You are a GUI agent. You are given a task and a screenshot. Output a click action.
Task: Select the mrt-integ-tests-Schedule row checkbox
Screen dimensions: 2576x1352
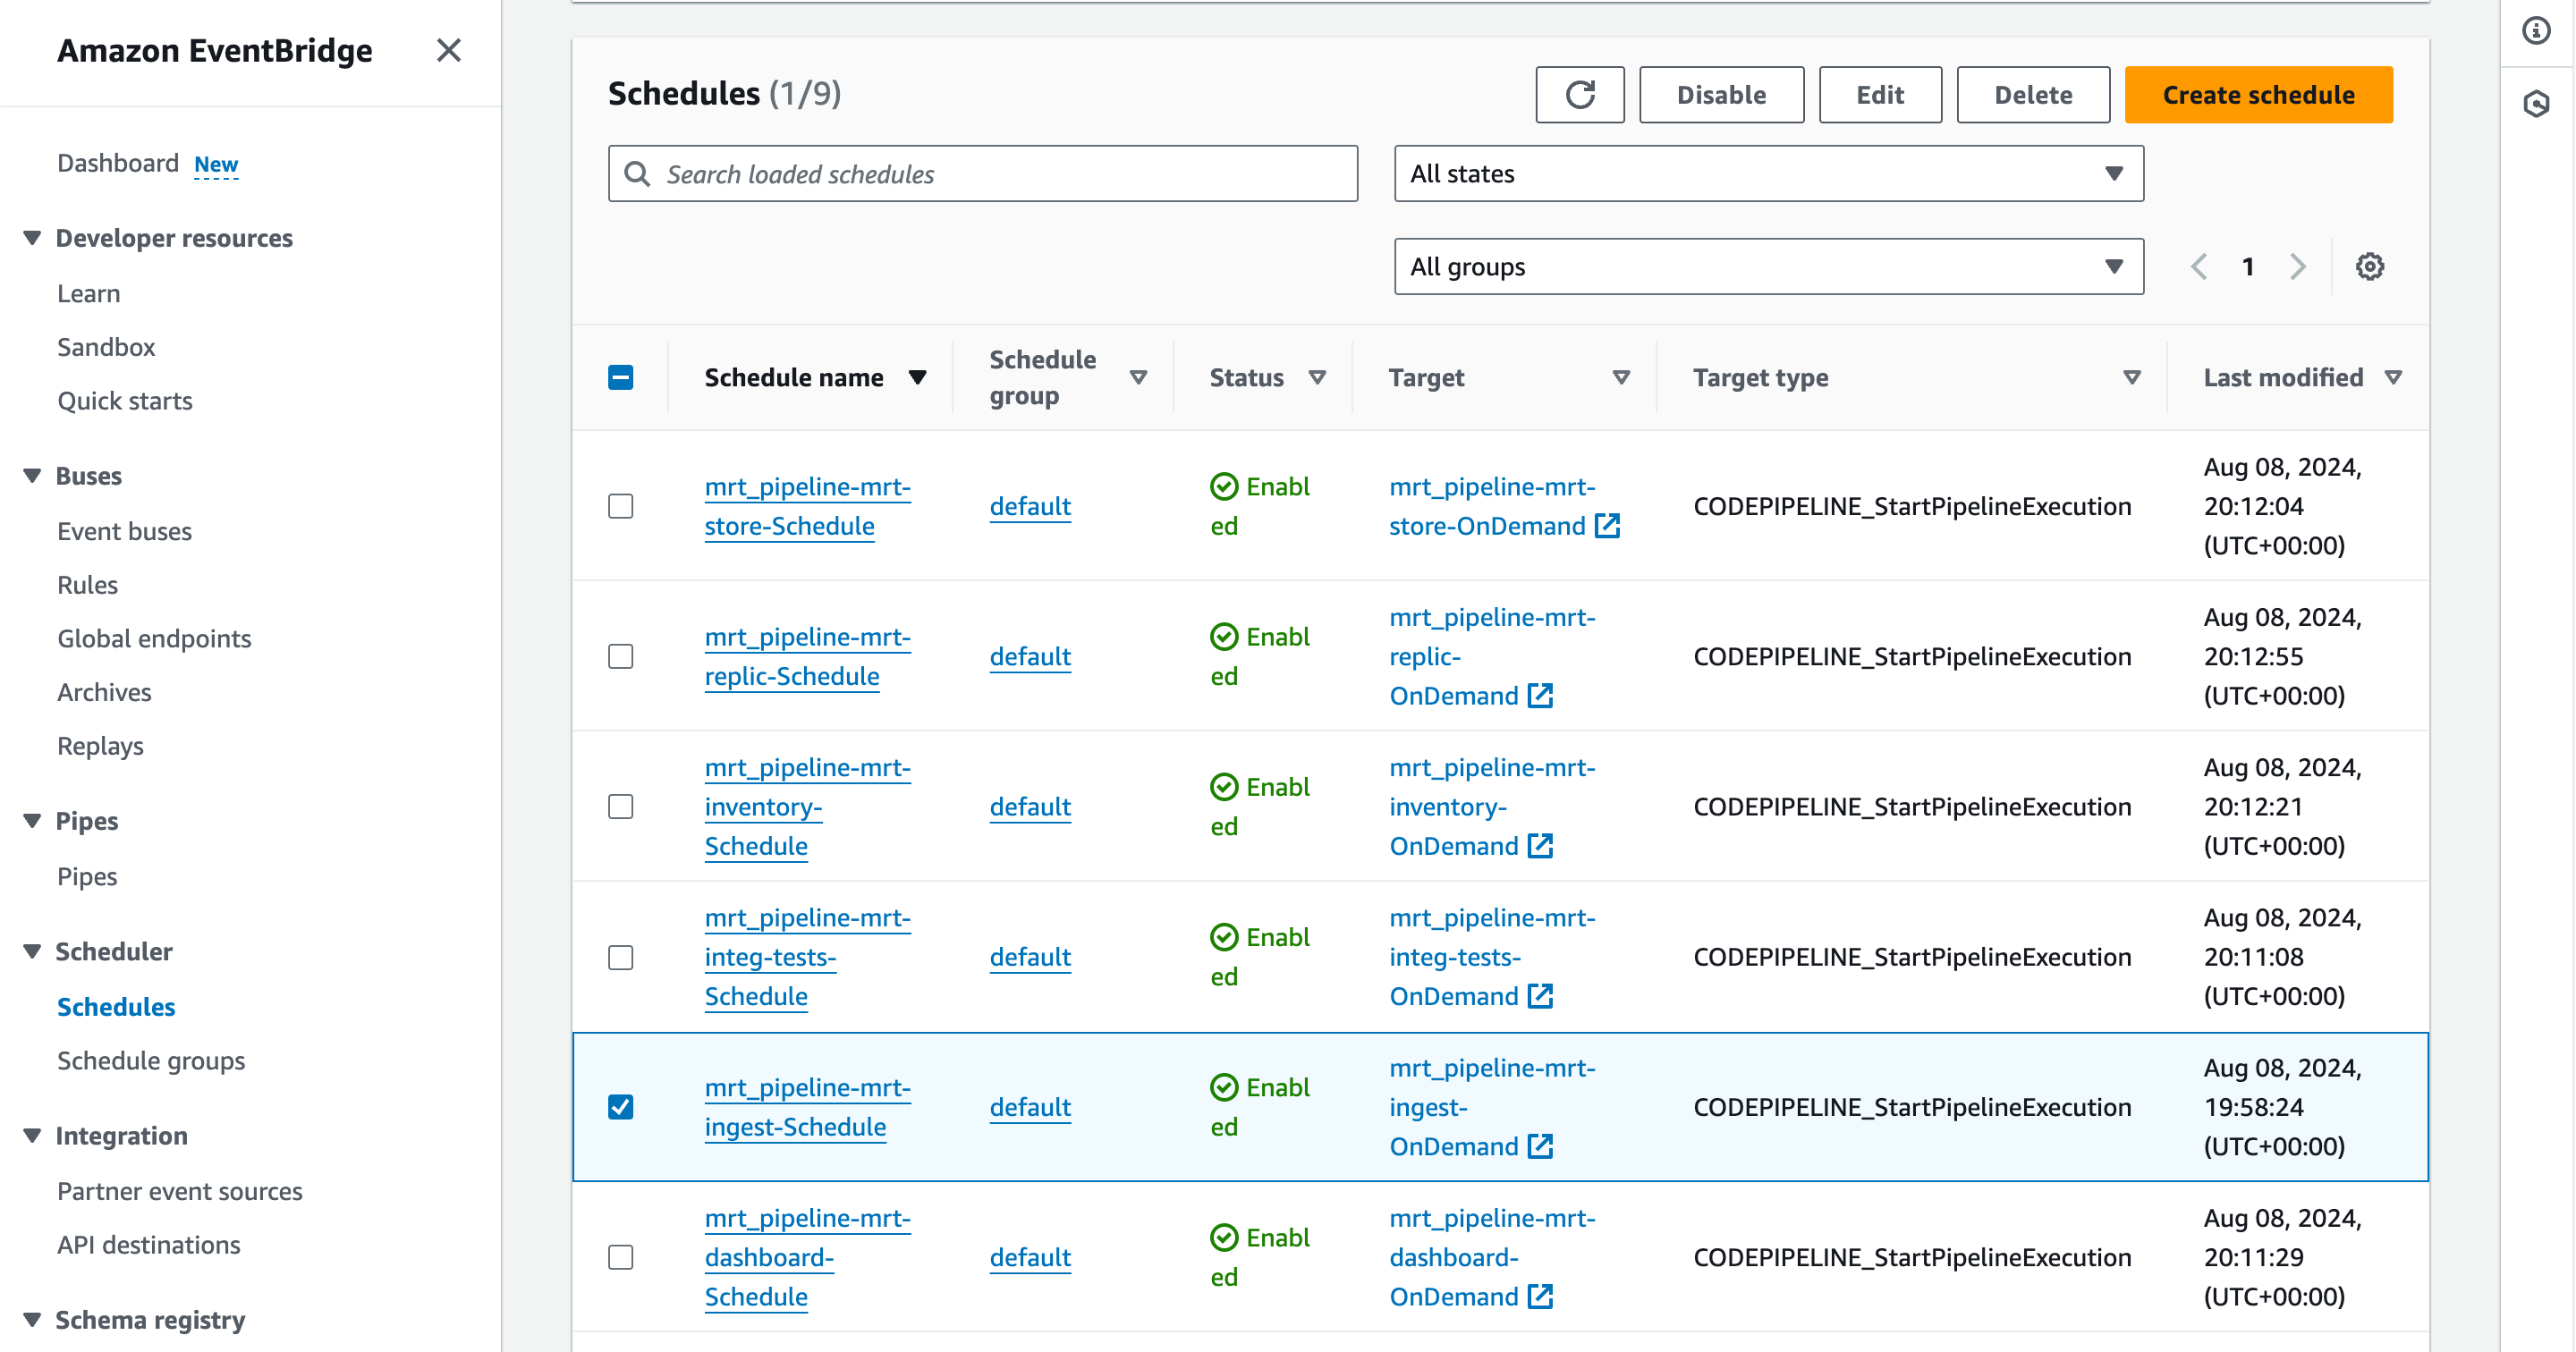[620, 957]
